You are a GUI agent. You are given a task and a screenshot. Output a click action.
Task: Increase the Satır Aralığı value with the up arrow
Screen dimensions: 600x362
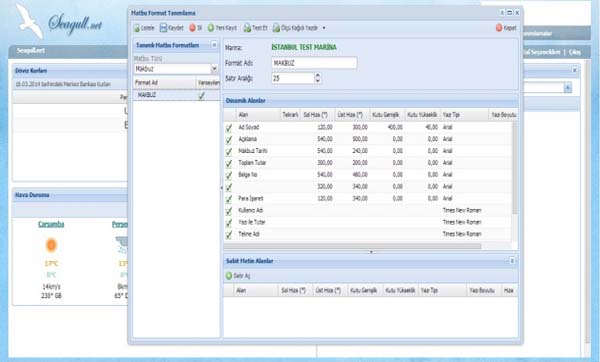(318, 76)
